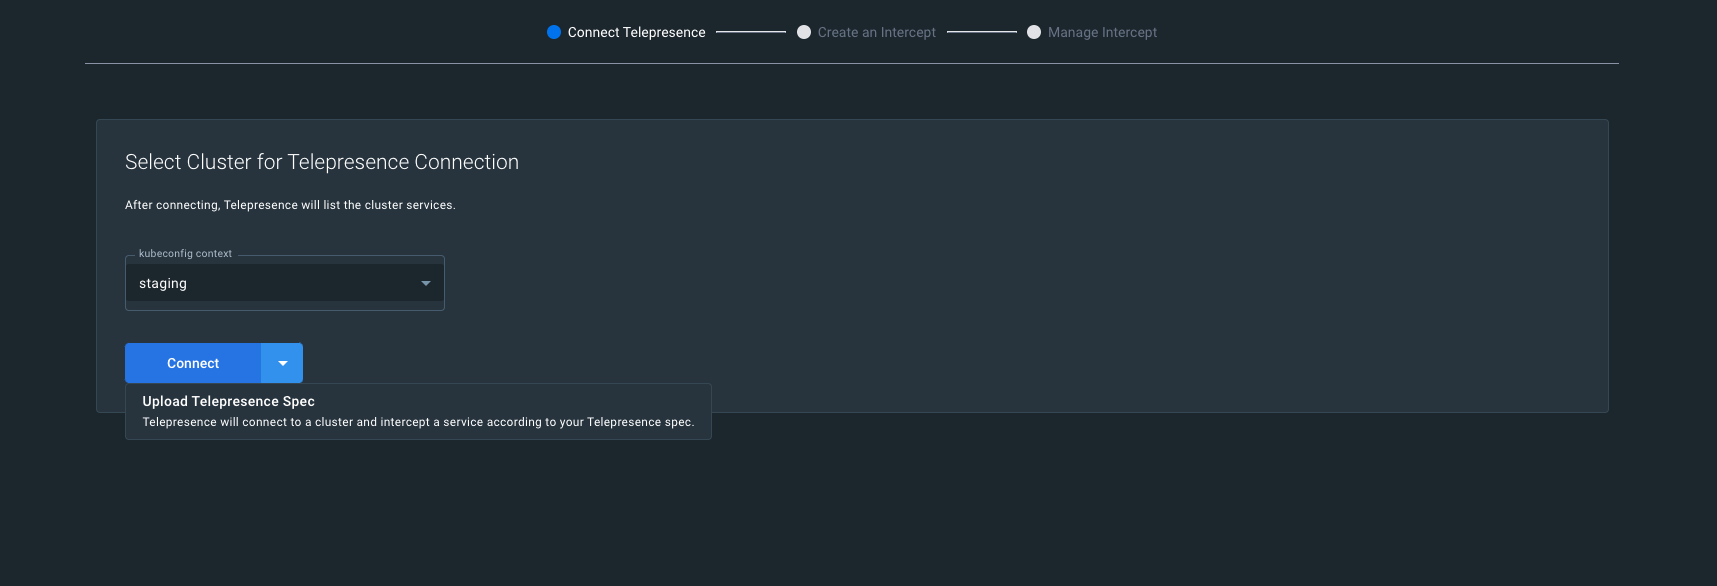Click the arrow icon beside the Connect button

[282, 363]
